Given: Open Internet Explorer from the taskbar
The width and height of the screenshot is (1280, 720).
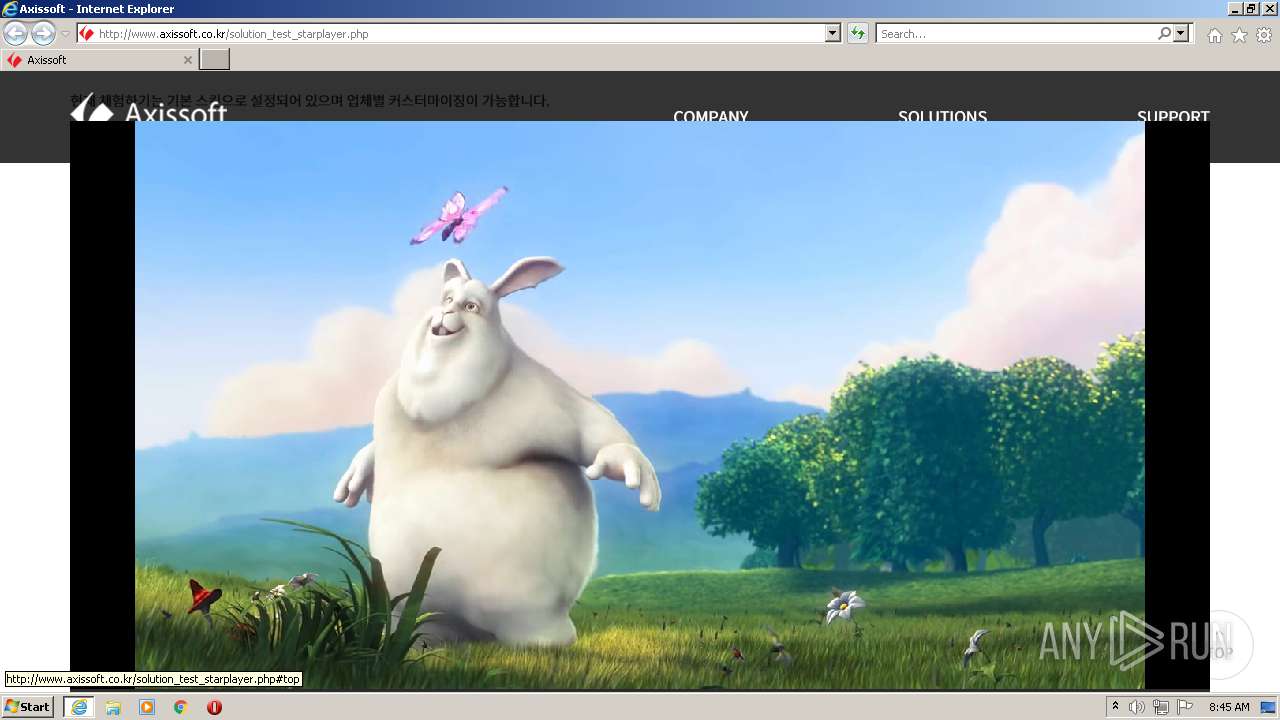Looking at the screenshot, I should (x=79, y=707).
